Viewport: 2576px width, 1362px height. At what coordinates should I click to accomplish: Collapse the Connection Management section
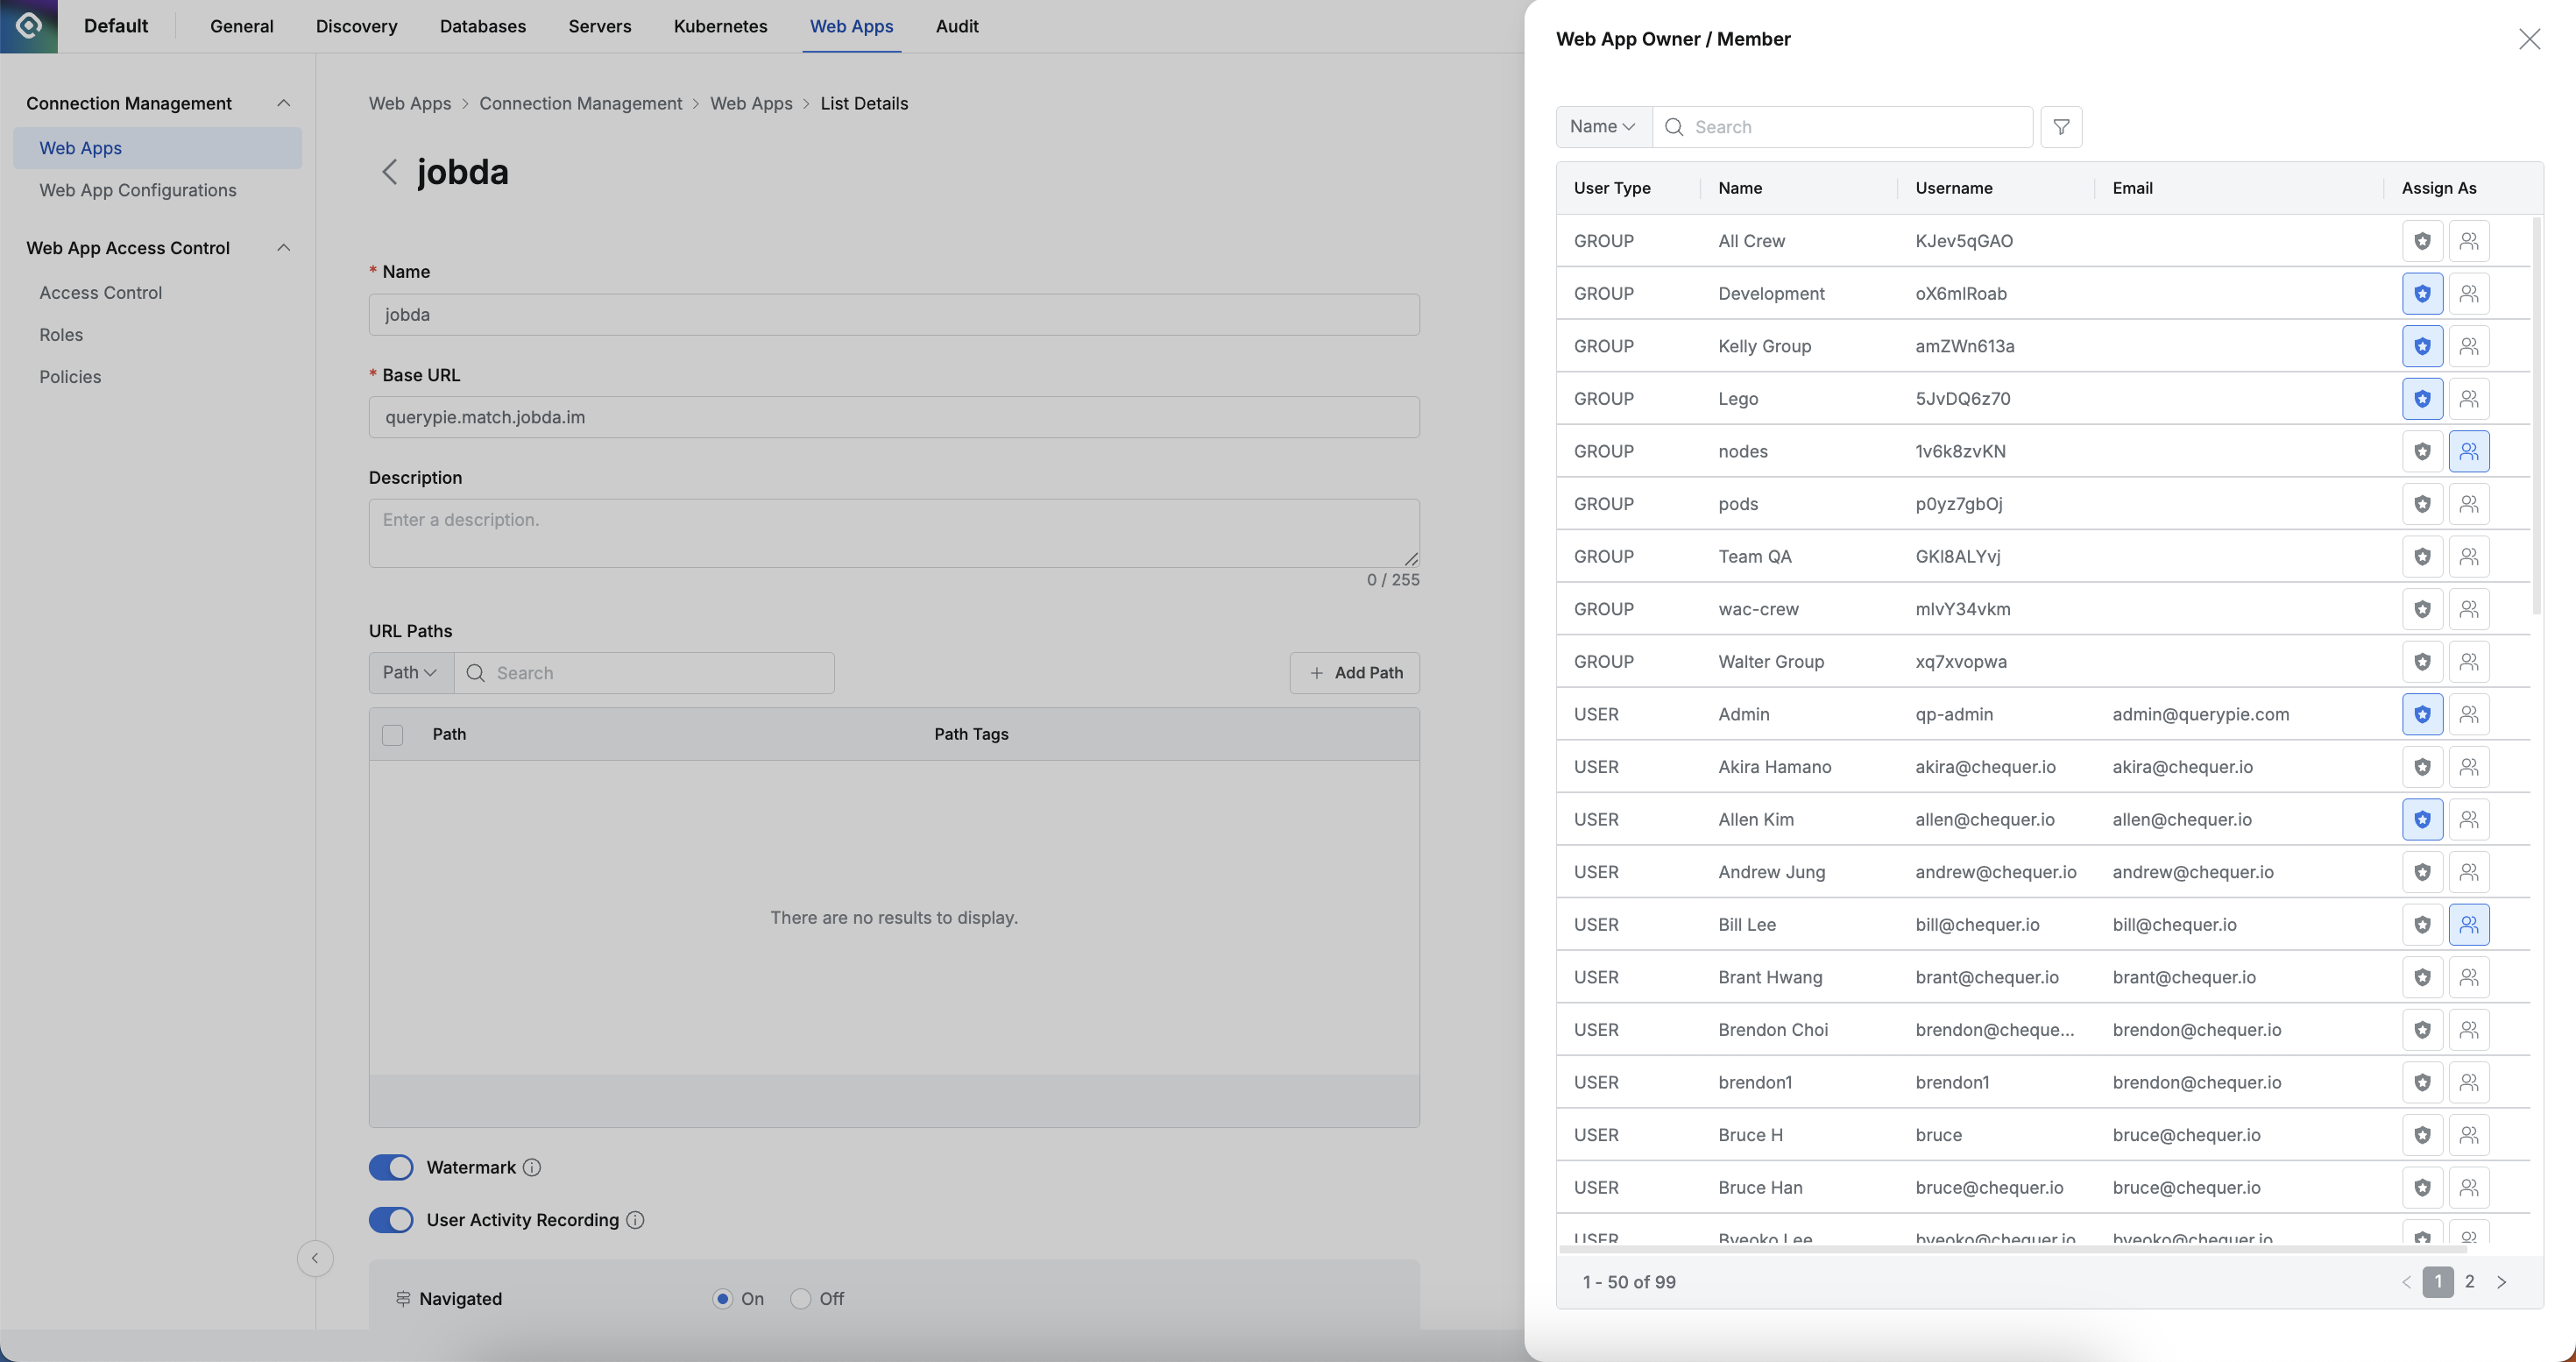(283, 103)
